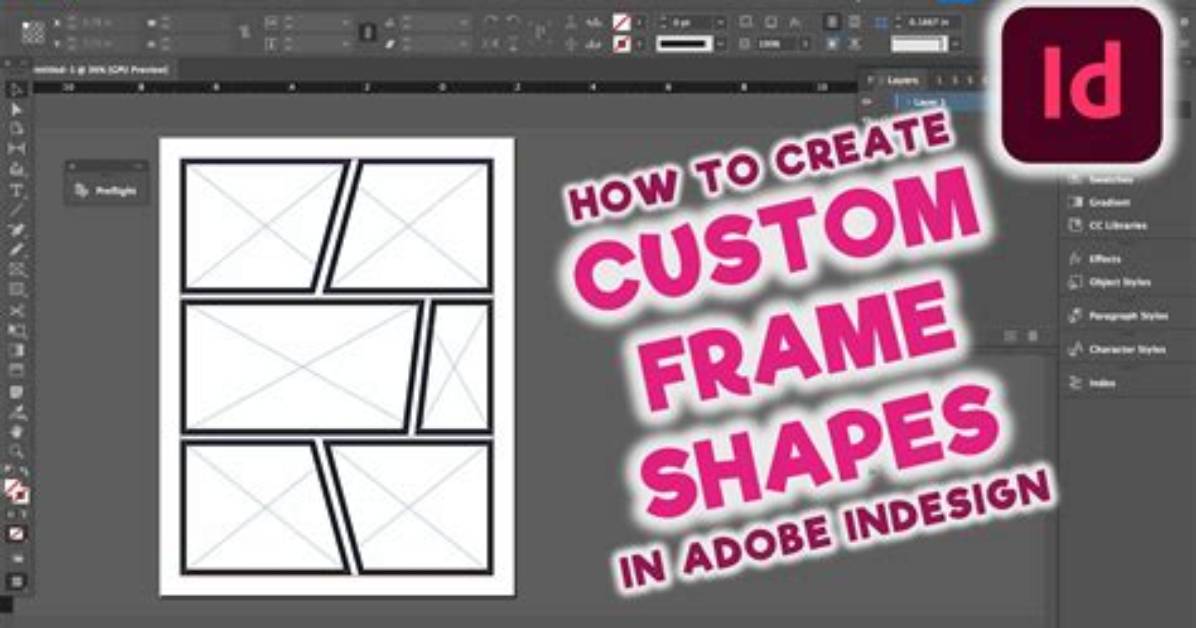The height and width of the screenshot is (628, 1196).
Task: Click Rotate 90° counter-clockwise icon
Action: coord(514,23)
